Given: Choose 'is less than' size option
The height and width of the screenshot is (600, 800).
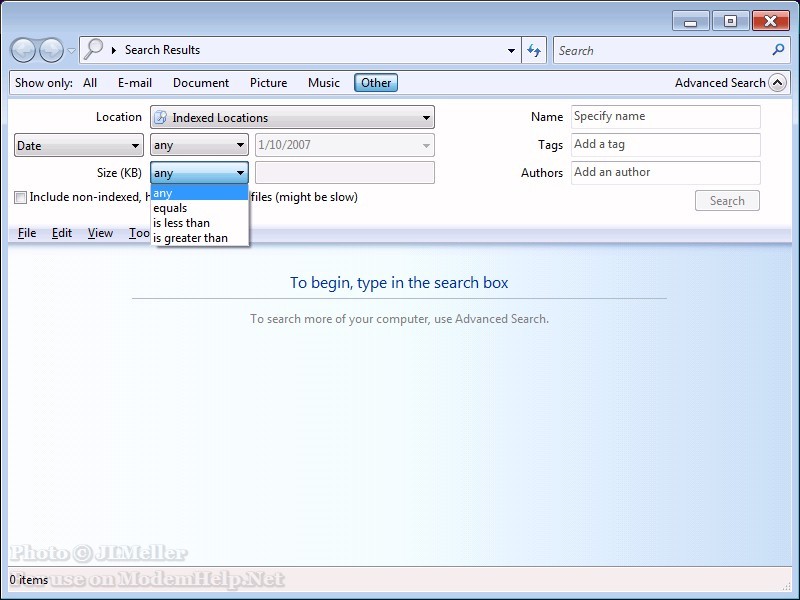Looking at the screenshot, I should click(x=199, y=223).
